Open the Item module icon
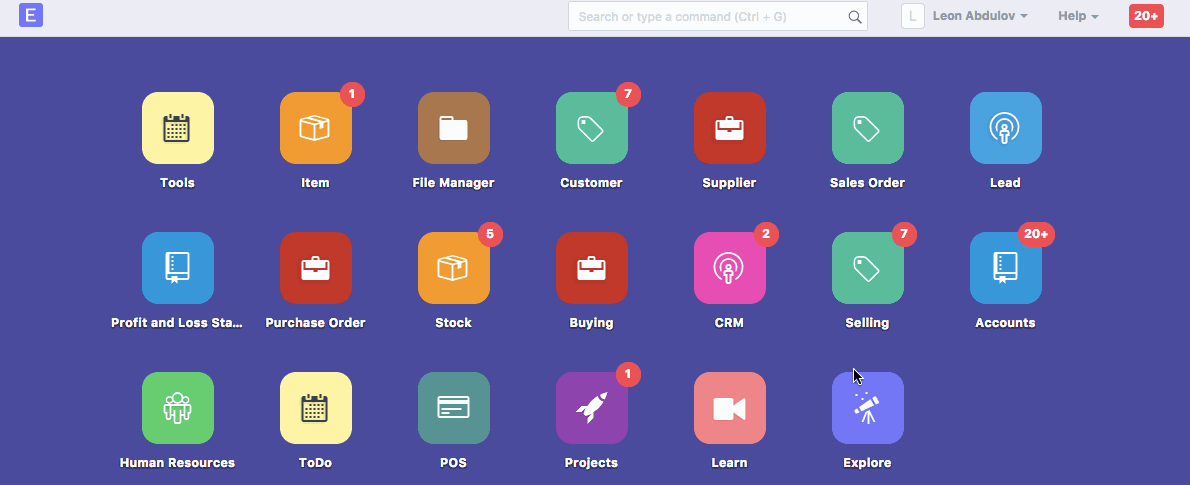 [x=315, y=128]
